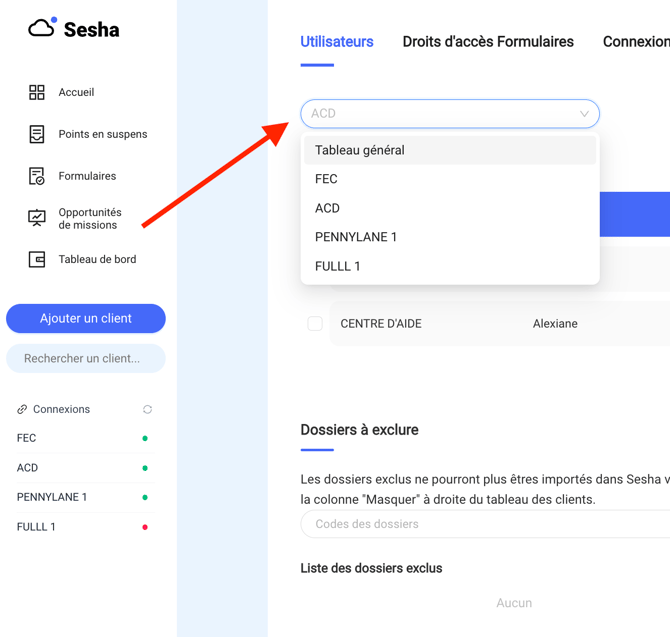Open the Accueil grid icon
Viewport: 670px width, 637px height.
(x=37, y=92)
